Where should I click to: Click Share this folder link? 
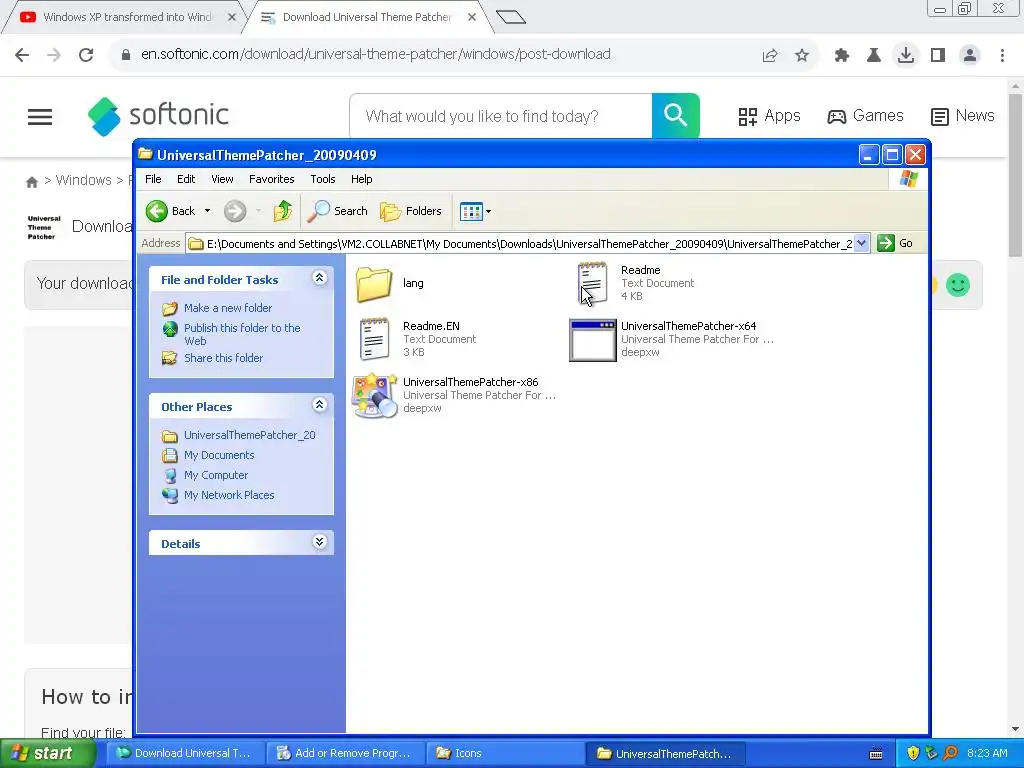(223, 358)
